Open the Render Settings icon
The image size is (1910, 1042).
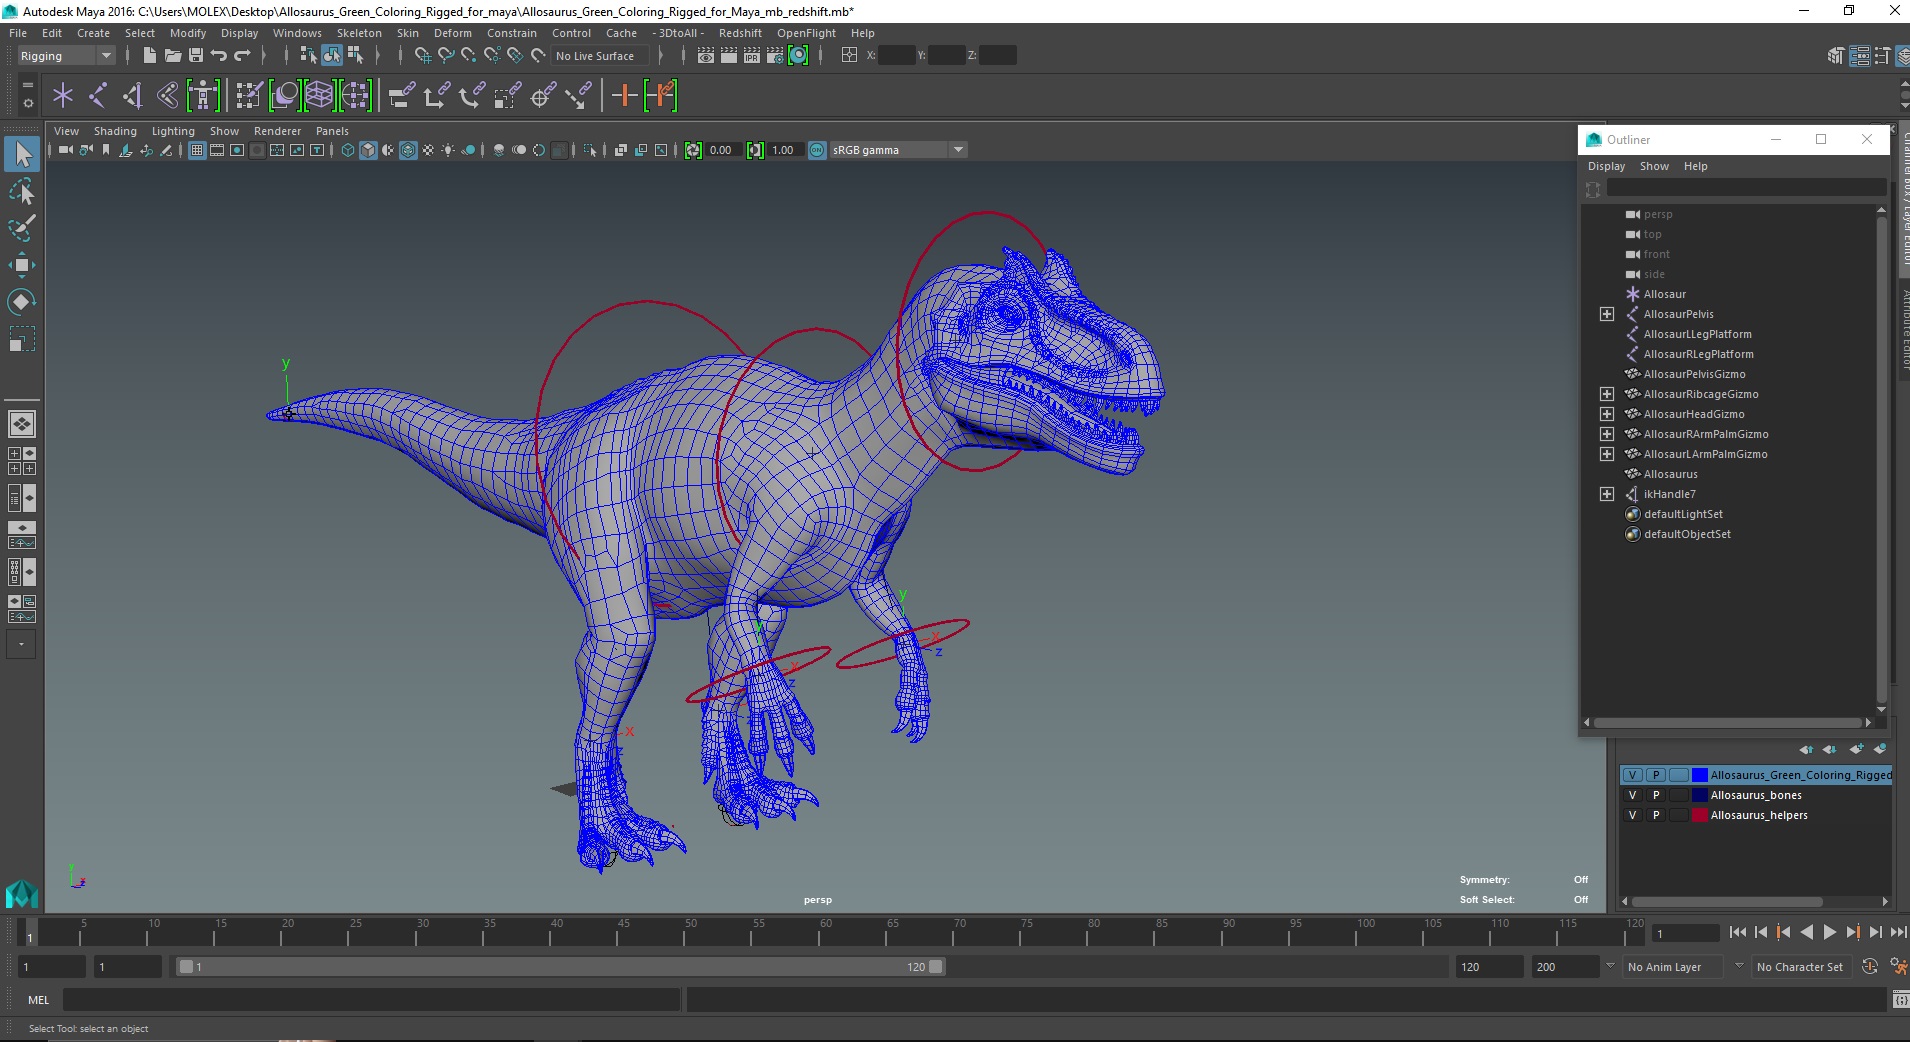click(x=775, y=56)
